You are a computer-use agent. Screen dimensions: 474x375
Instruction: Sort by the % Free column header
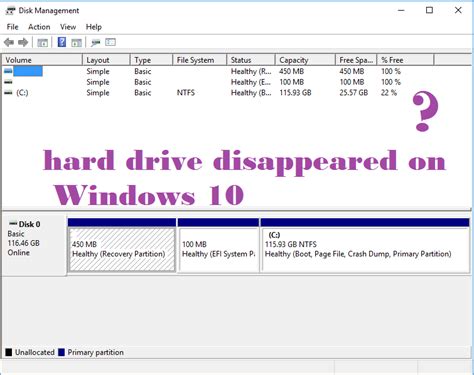tap(406, 60)
